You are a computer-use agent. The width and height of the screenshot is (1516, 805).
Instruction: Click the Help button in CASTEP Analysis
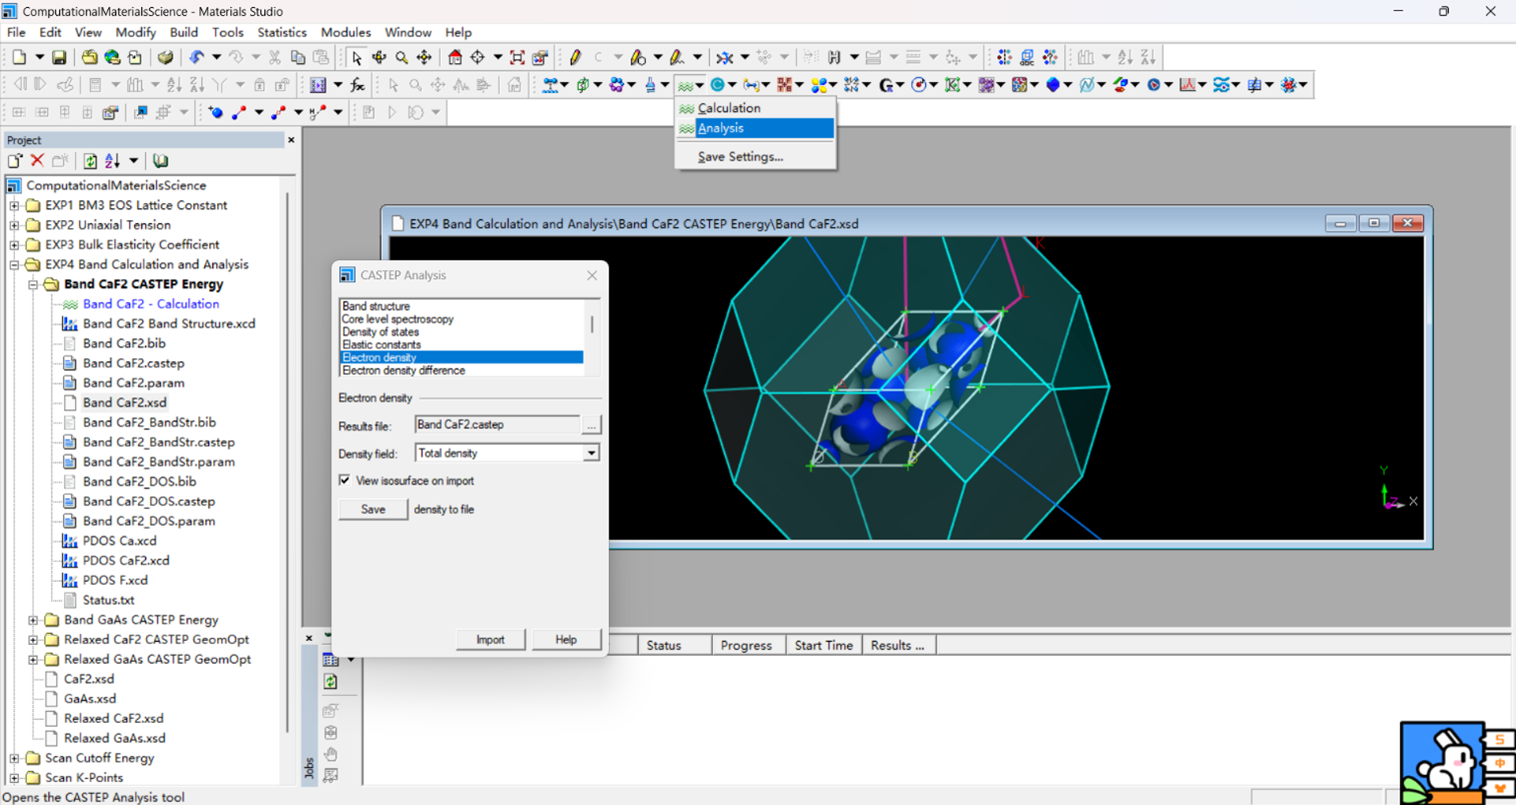coord(566,640)
